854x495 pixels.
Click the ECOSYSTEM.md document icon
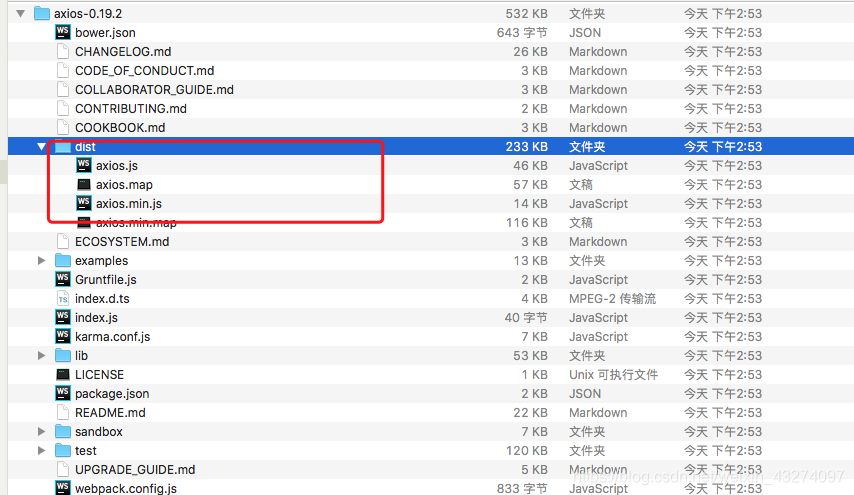point(63,241)
